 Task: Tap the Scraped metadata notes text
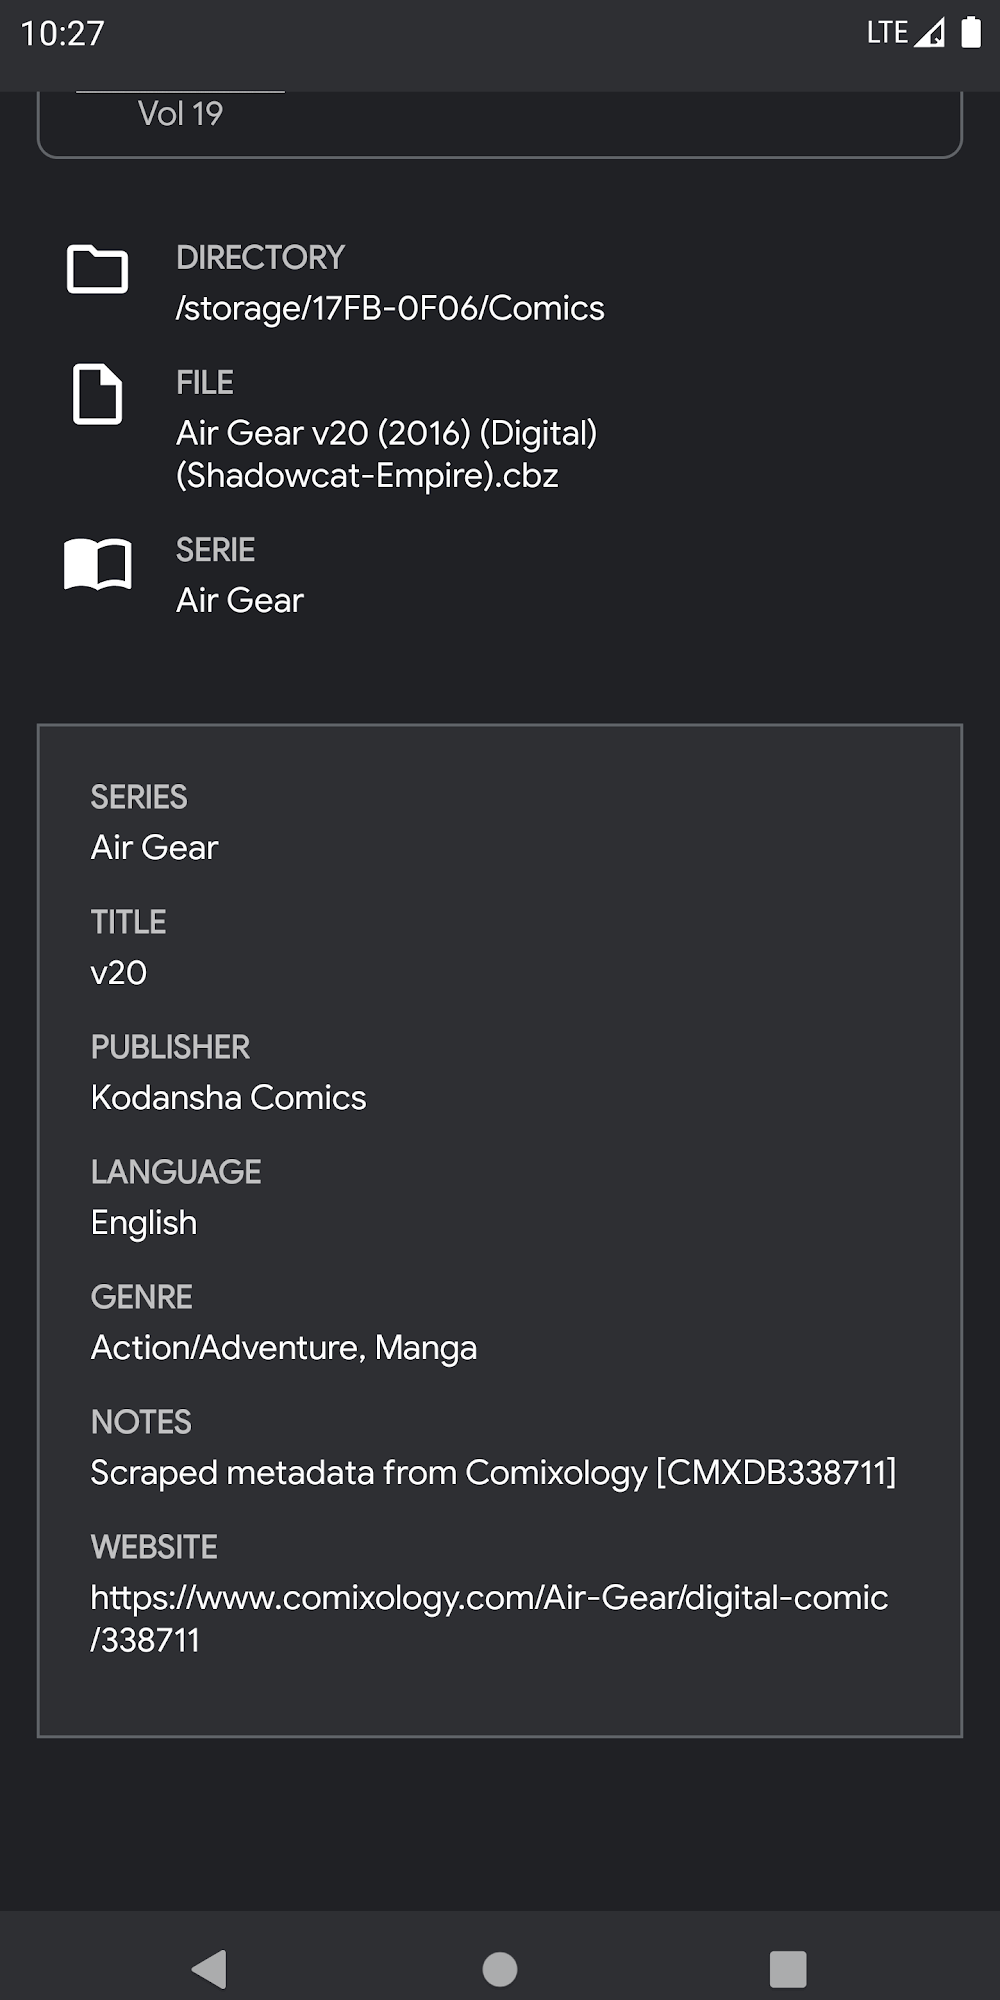click(493, 1472)
